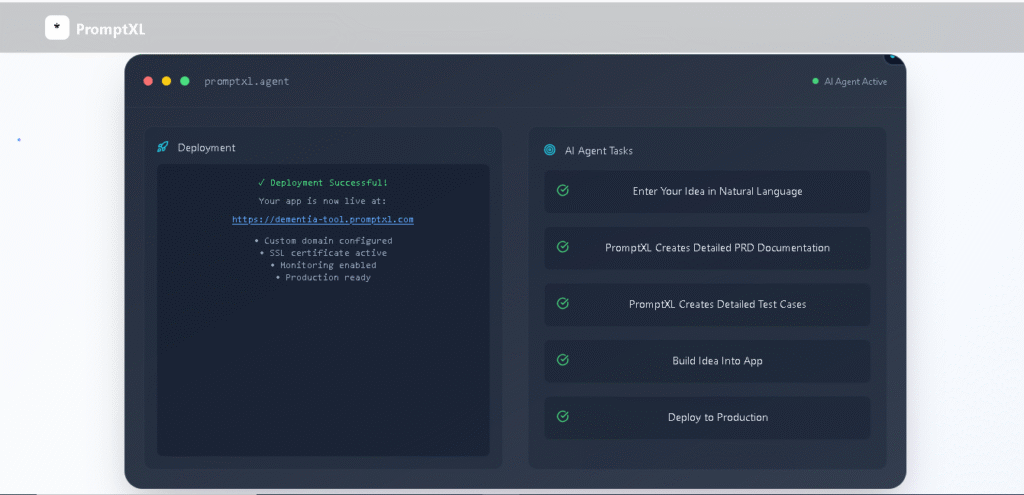Click the rocket icon beside Deployment
This screenshot has width=1024, height=495.
(163, 147)
